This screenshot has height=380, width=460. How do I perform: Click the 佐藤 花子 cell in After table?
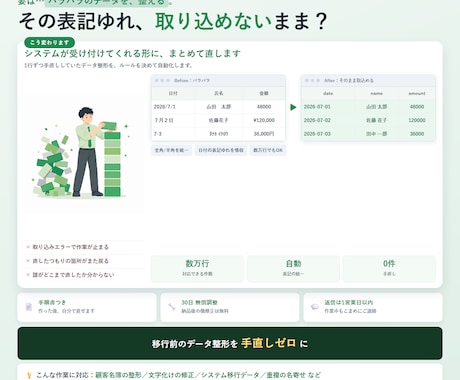pos(377,120)
